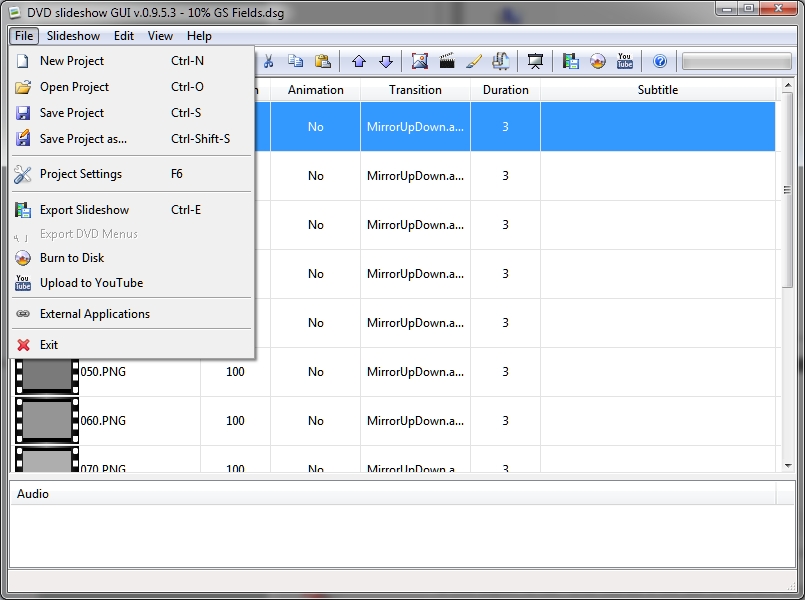This screenshot has height=600, width=805.
Task: Click the External Applications chain link icon
Action: [23, 314]
